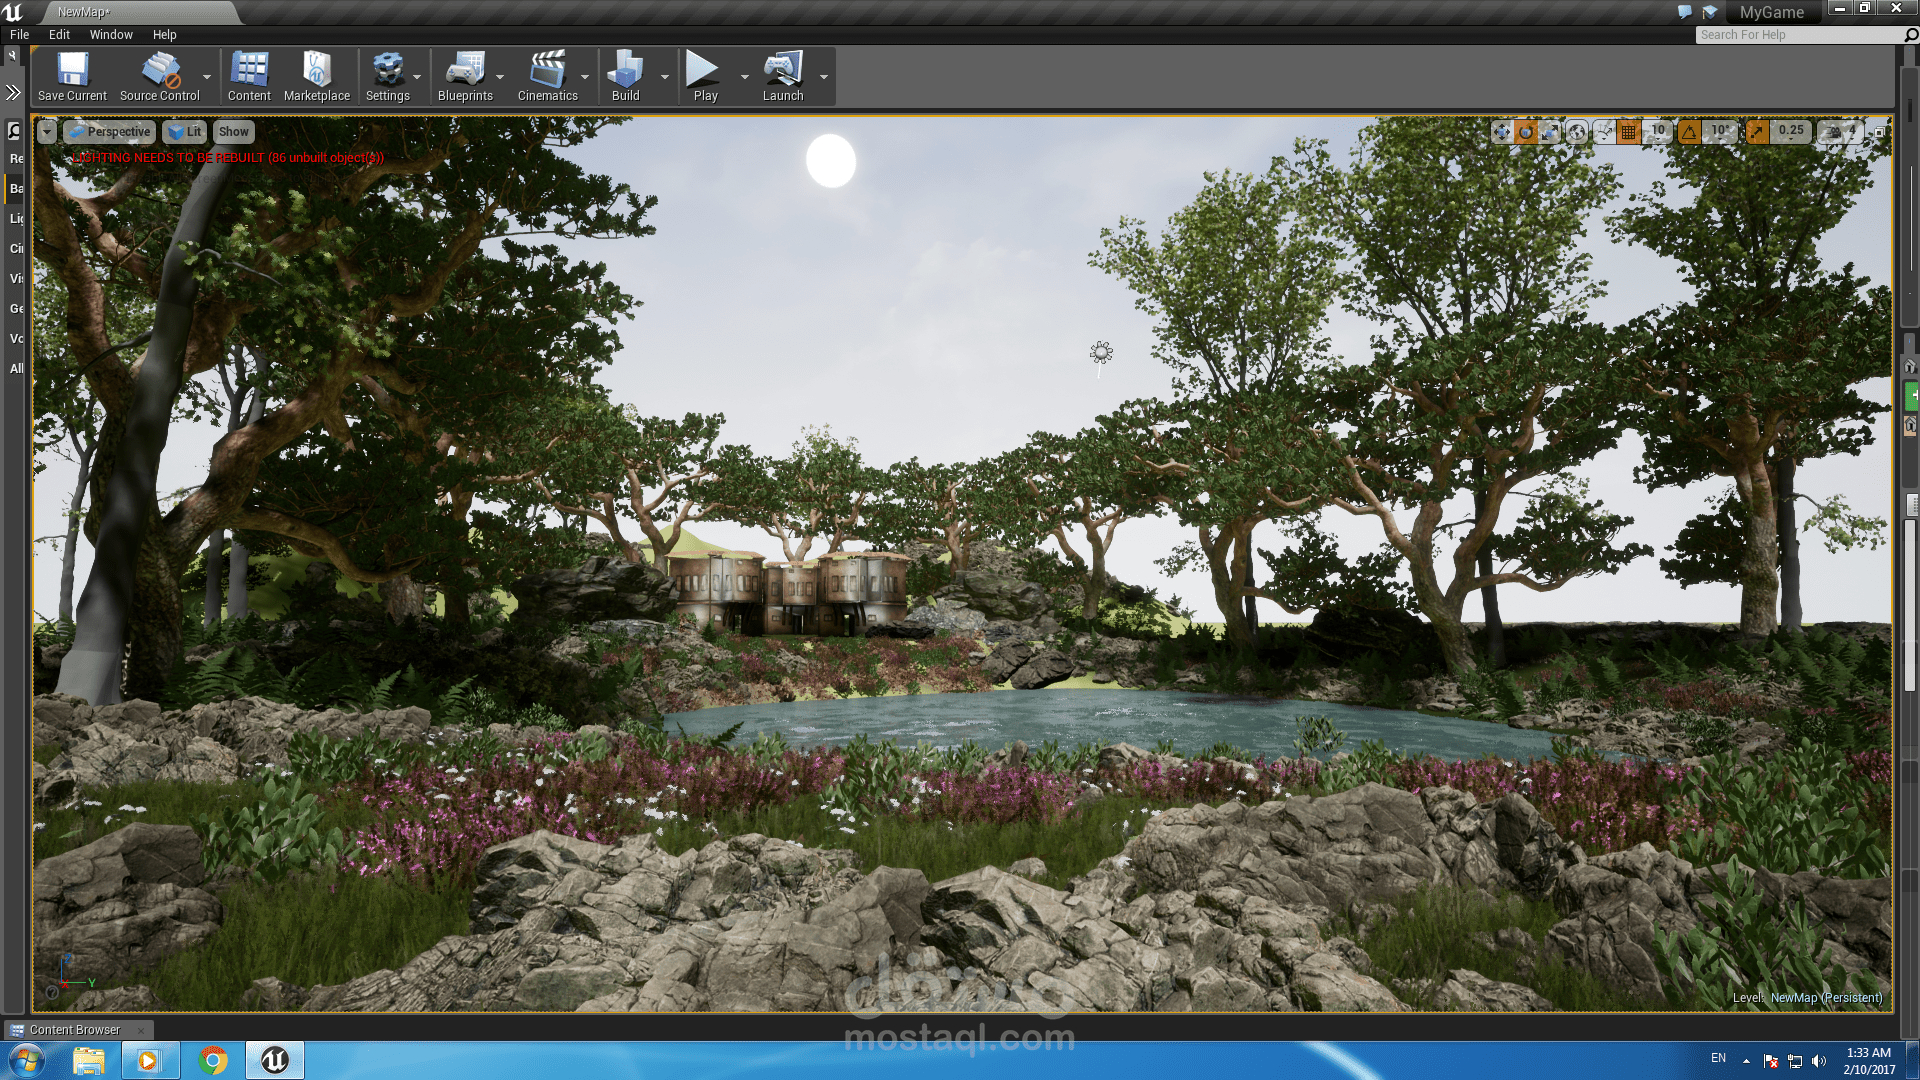Image resolution: width=1920 pixels, height=1080 pixels.
Task: Open the grid snap size 10 dropdown
Action: pyautogui.click(x=1658, y=131)
